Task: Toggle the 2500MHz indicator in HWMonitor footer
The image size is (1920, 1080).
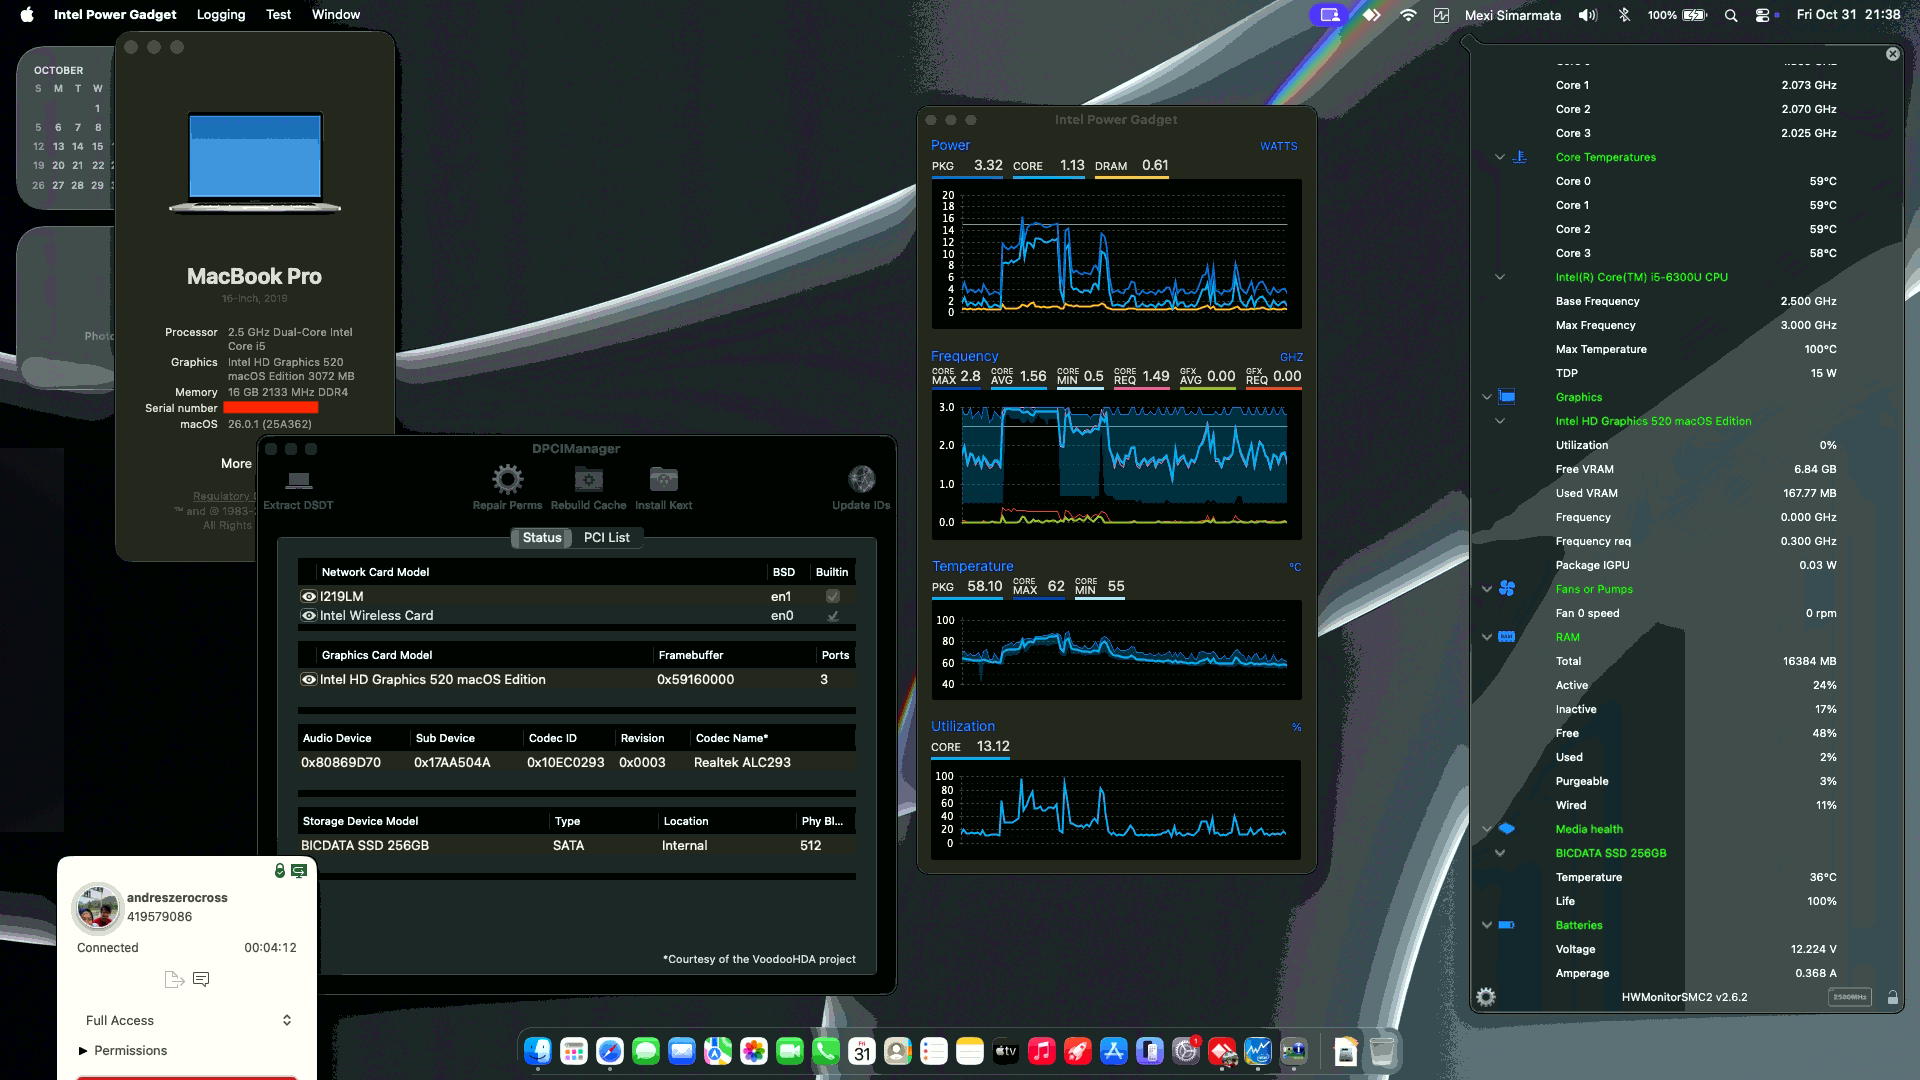Action: click(x=1849, y=997)
